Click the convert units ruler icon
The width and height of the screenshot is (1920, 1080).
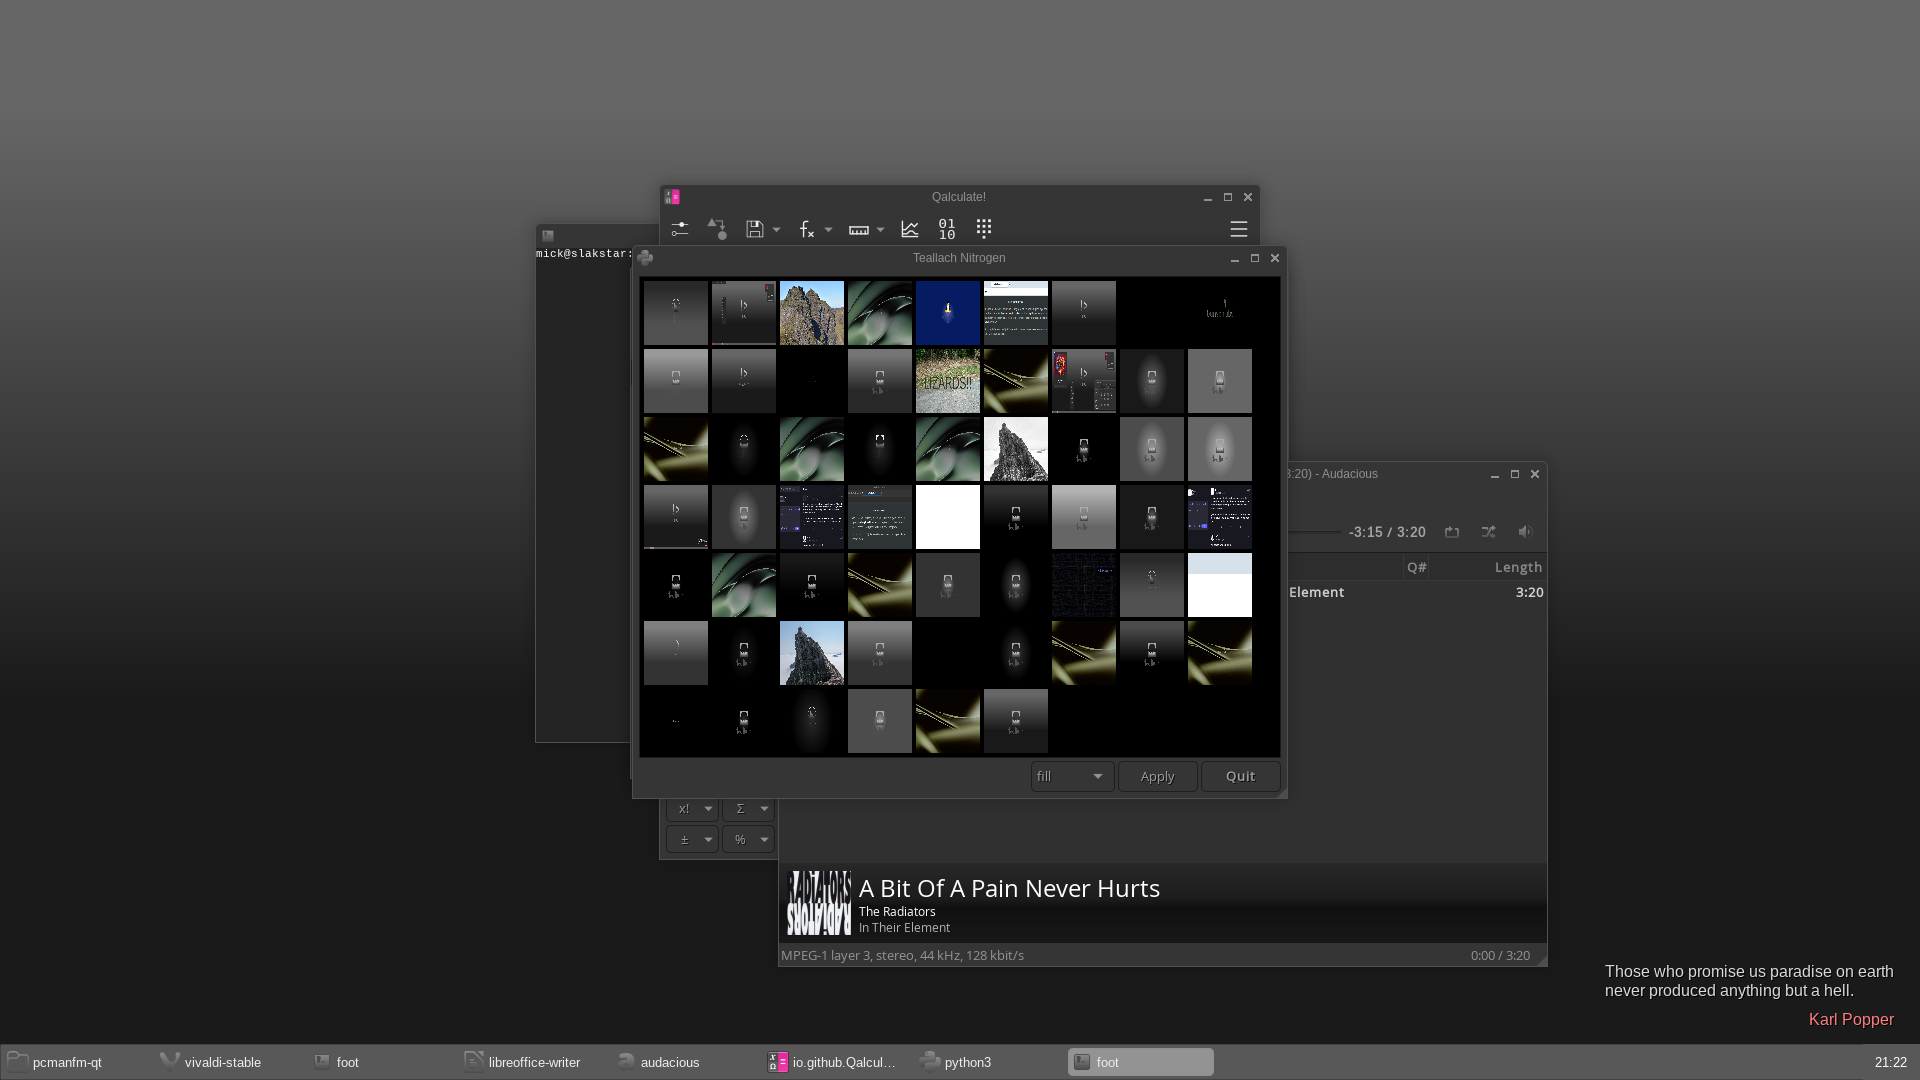[858, 229]
